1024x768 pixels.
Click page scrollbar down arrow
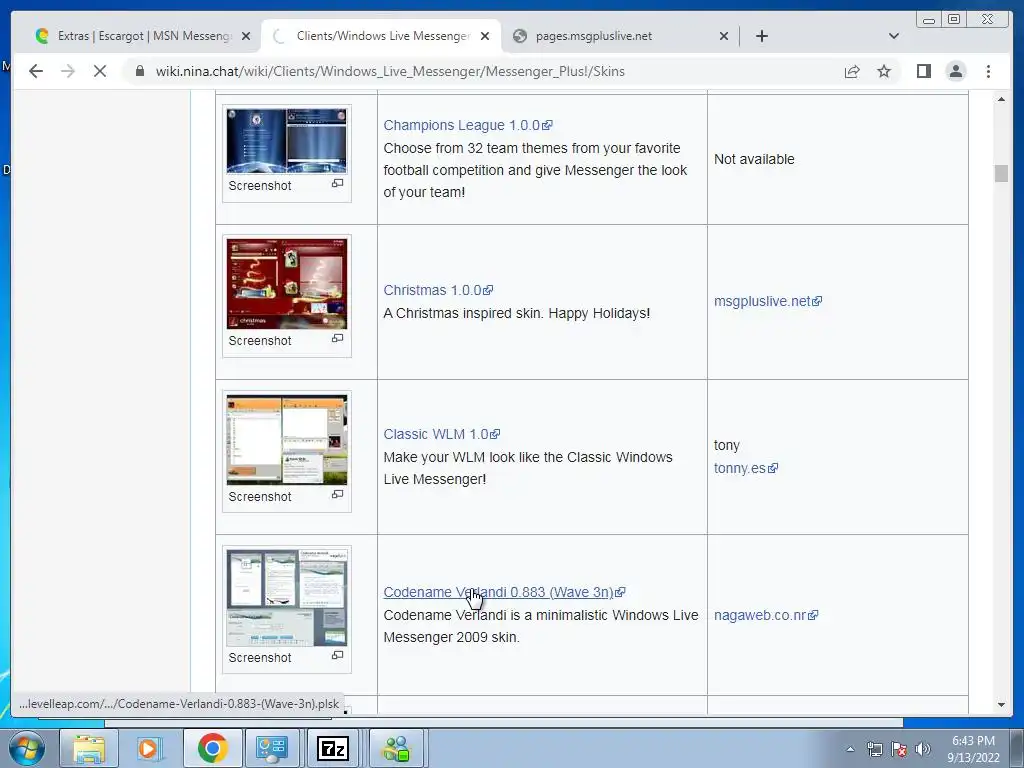1001,705
